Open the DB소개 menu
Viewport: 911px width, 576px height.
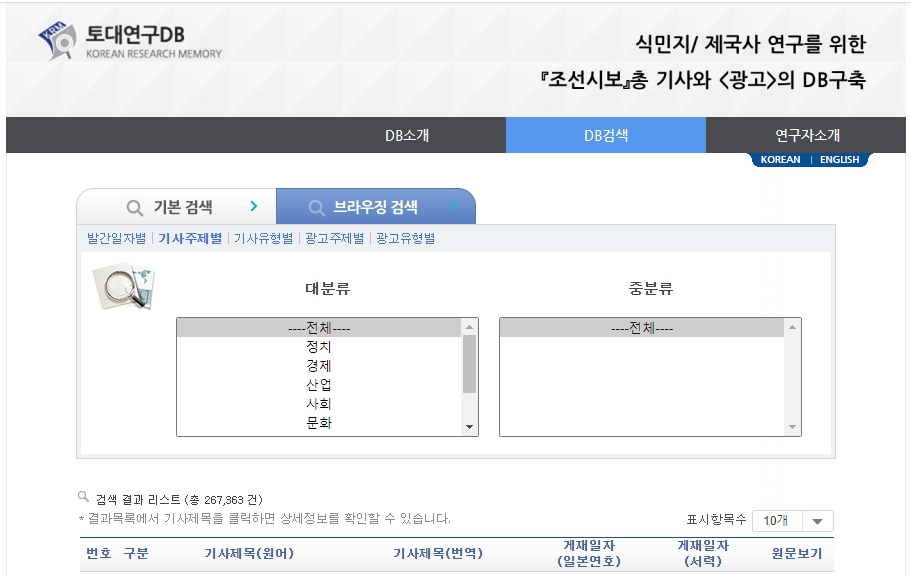[x=407, y=135]
